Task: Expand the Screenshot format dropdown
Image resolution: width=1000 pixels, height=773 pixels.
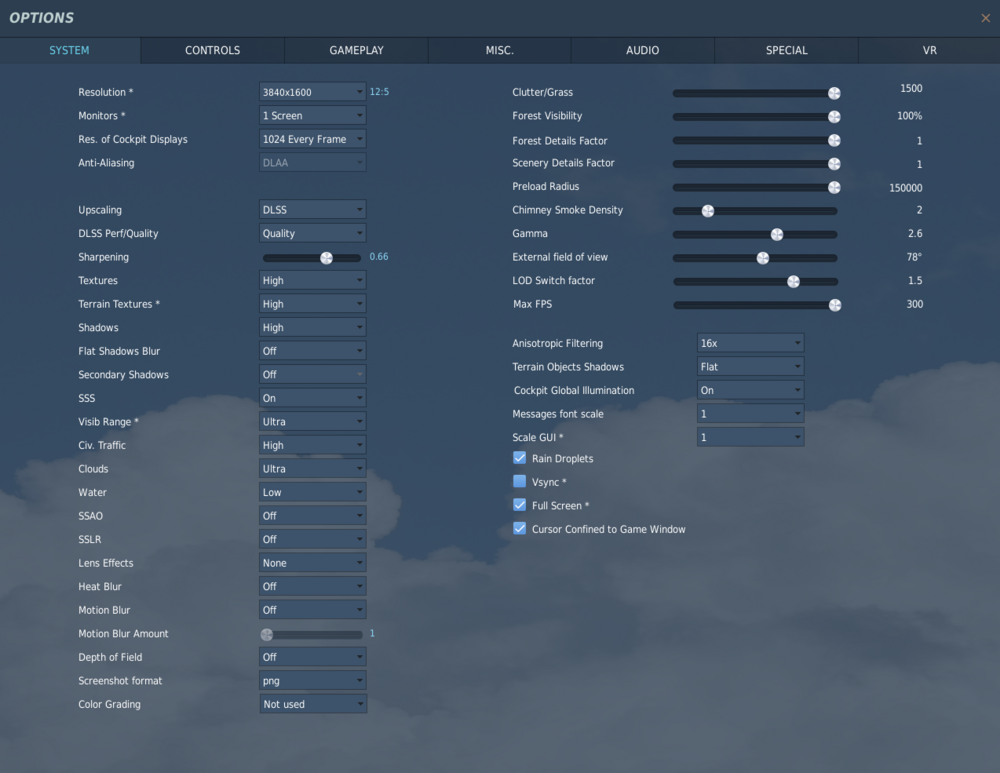Action: click(x=312, y=681)
